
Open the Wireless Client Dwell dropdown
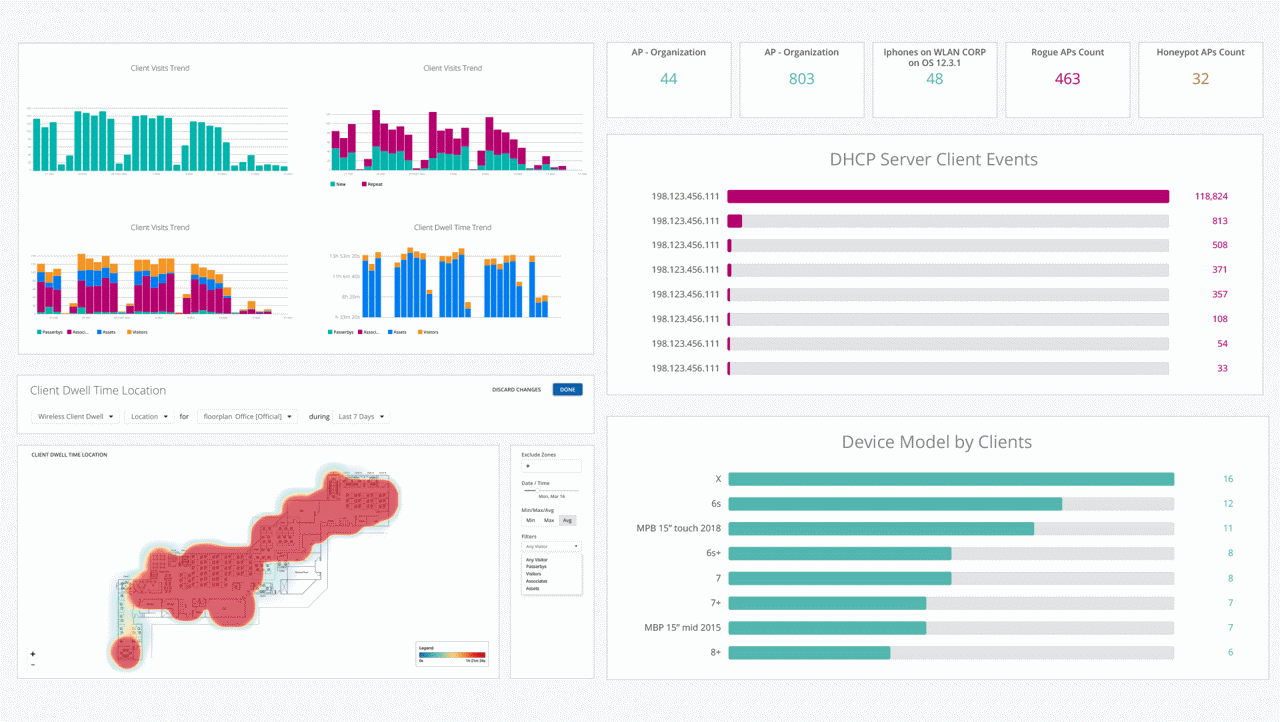click(74, 416)
